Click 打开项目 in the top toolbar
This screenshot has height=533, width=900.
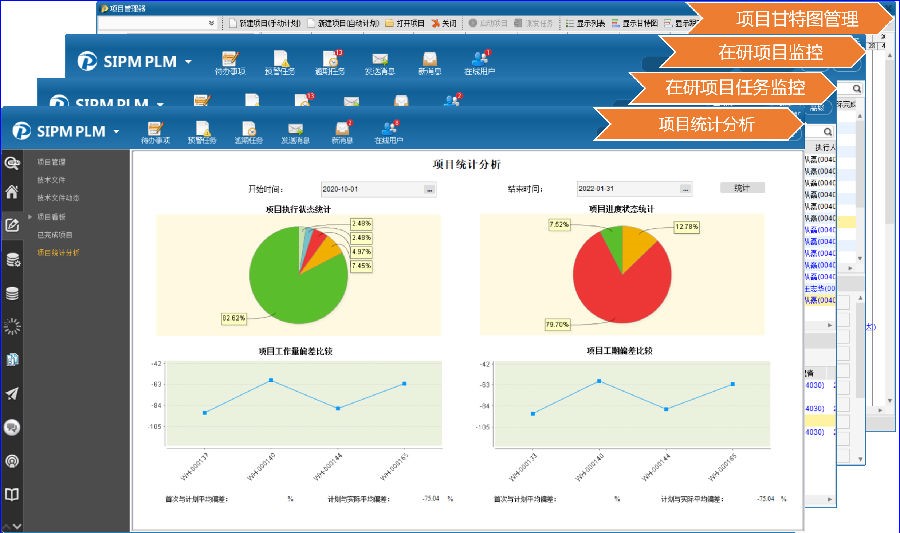(405, 22)
